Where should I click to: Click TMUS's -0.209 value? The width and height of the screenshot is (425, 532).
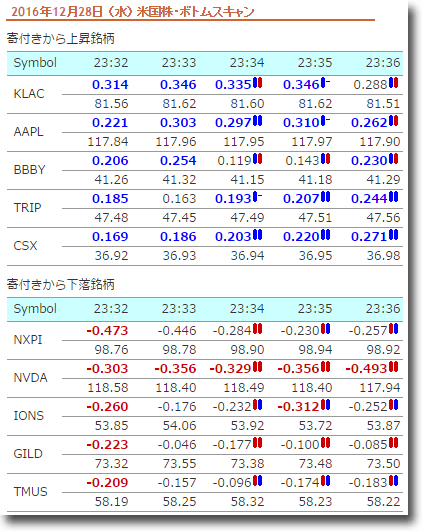coord(107,482)
